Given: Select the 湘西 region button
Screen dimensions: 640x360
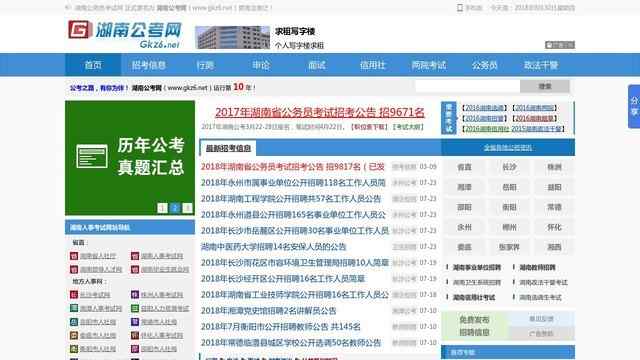Looking at the screenshot, I should point(554,247).
